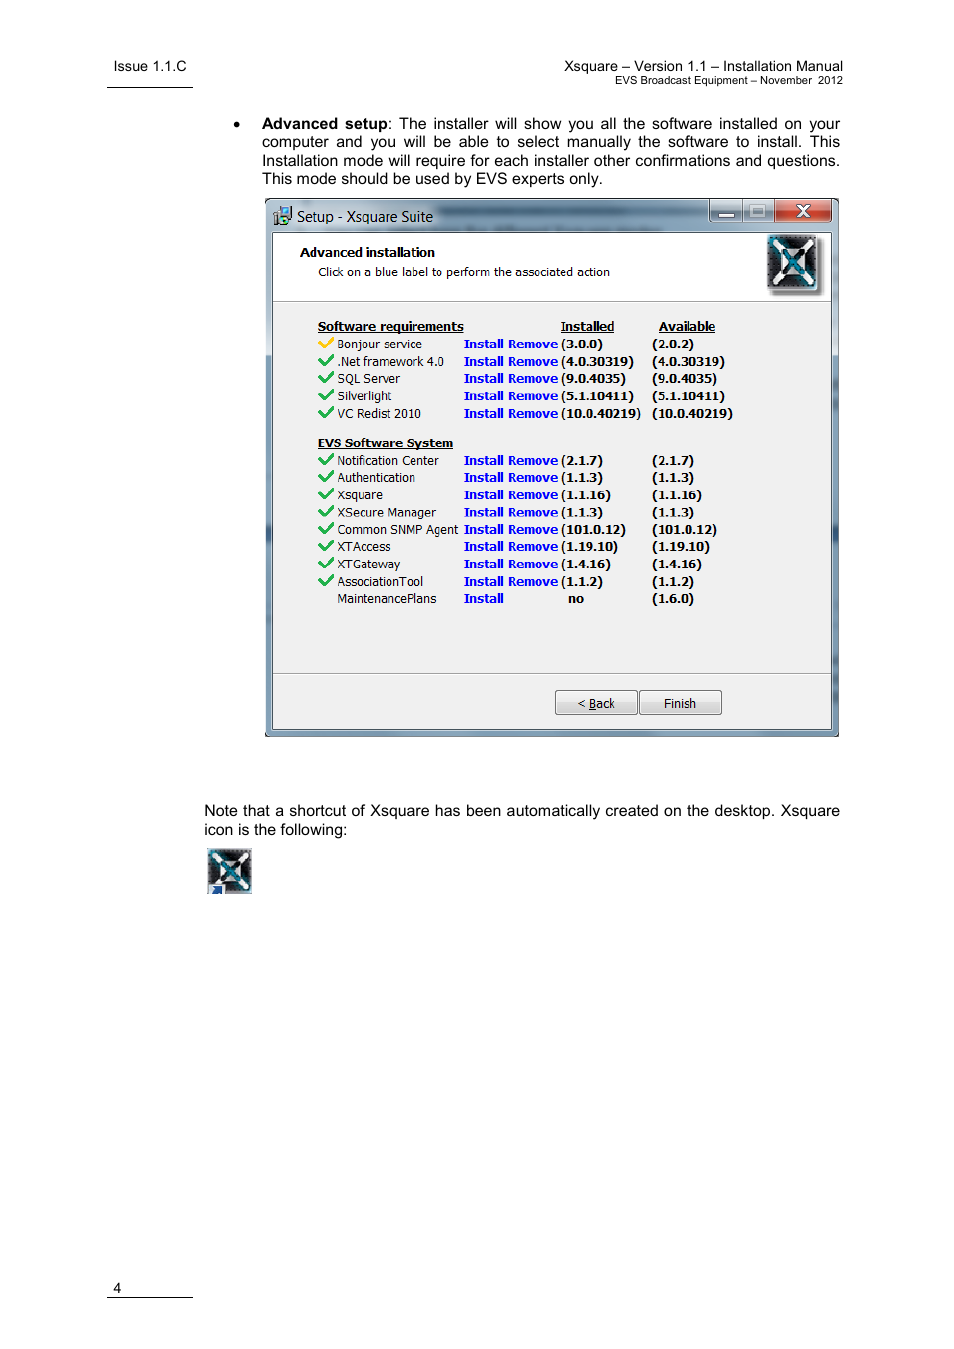The height and width of the screenshot is (1349, 954).
Task: Click Install for MaintenancePlans
Action: coord(484,599)
